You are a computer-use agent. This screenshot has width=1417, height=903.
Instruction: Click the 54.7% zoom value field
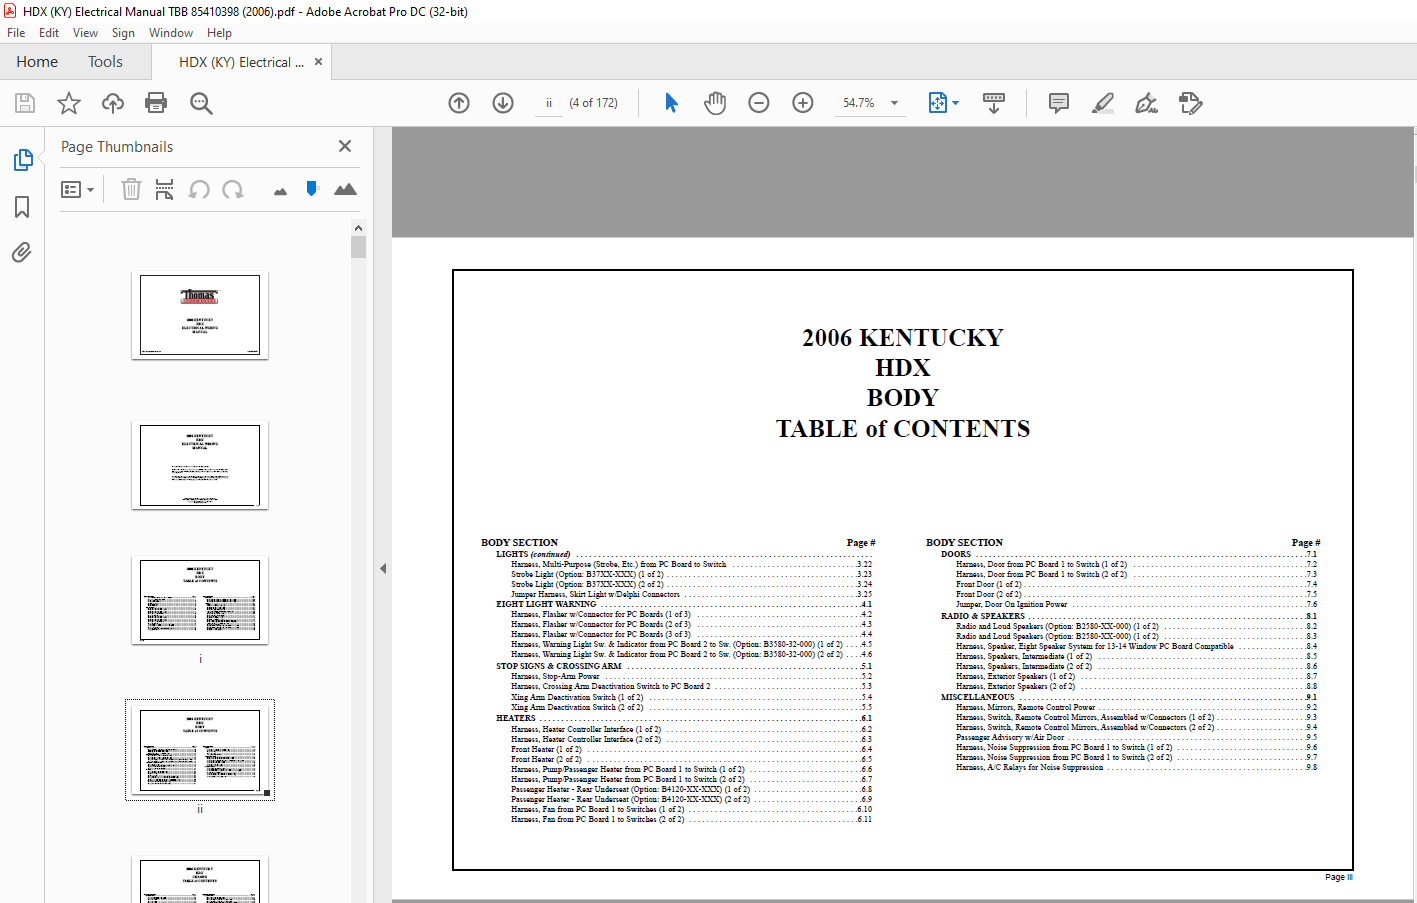(859, 103)
